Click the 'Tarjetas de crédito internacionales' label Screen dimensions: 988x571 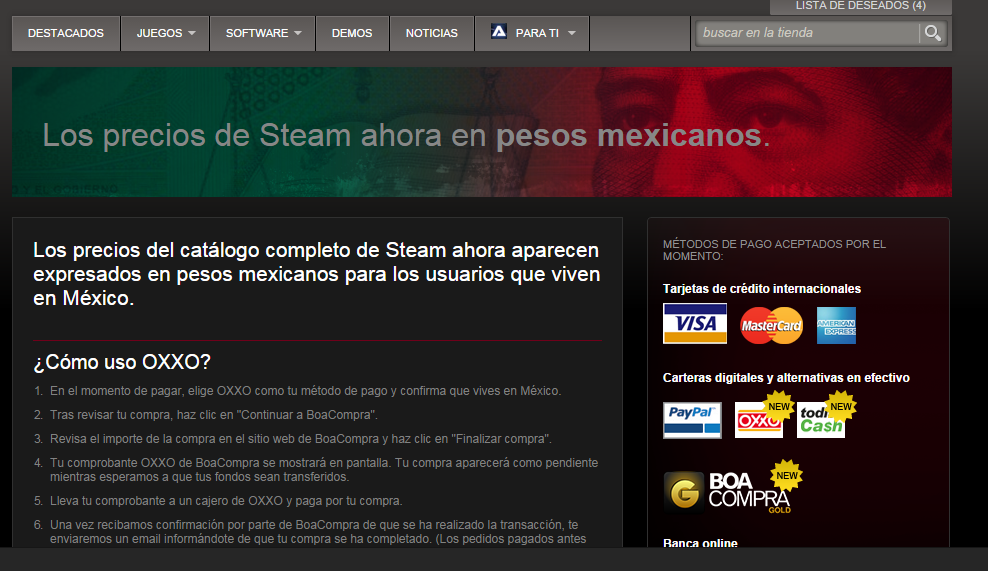pyautogui.click(x=761, y=289)
